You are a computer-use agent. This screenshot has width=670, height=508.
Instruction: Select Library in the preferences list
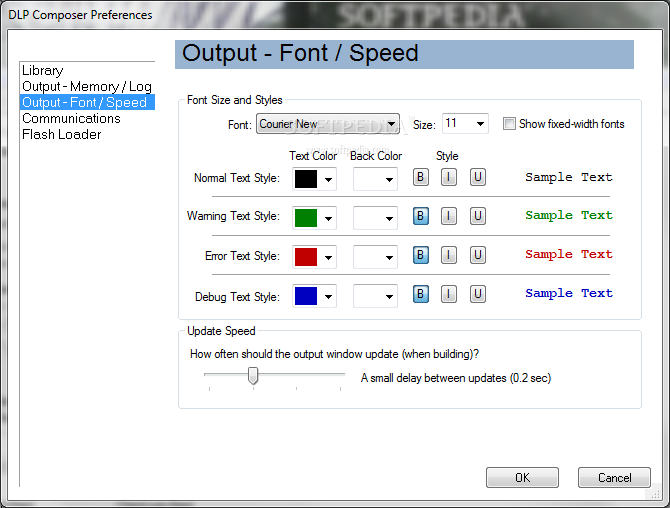[88, 70]
